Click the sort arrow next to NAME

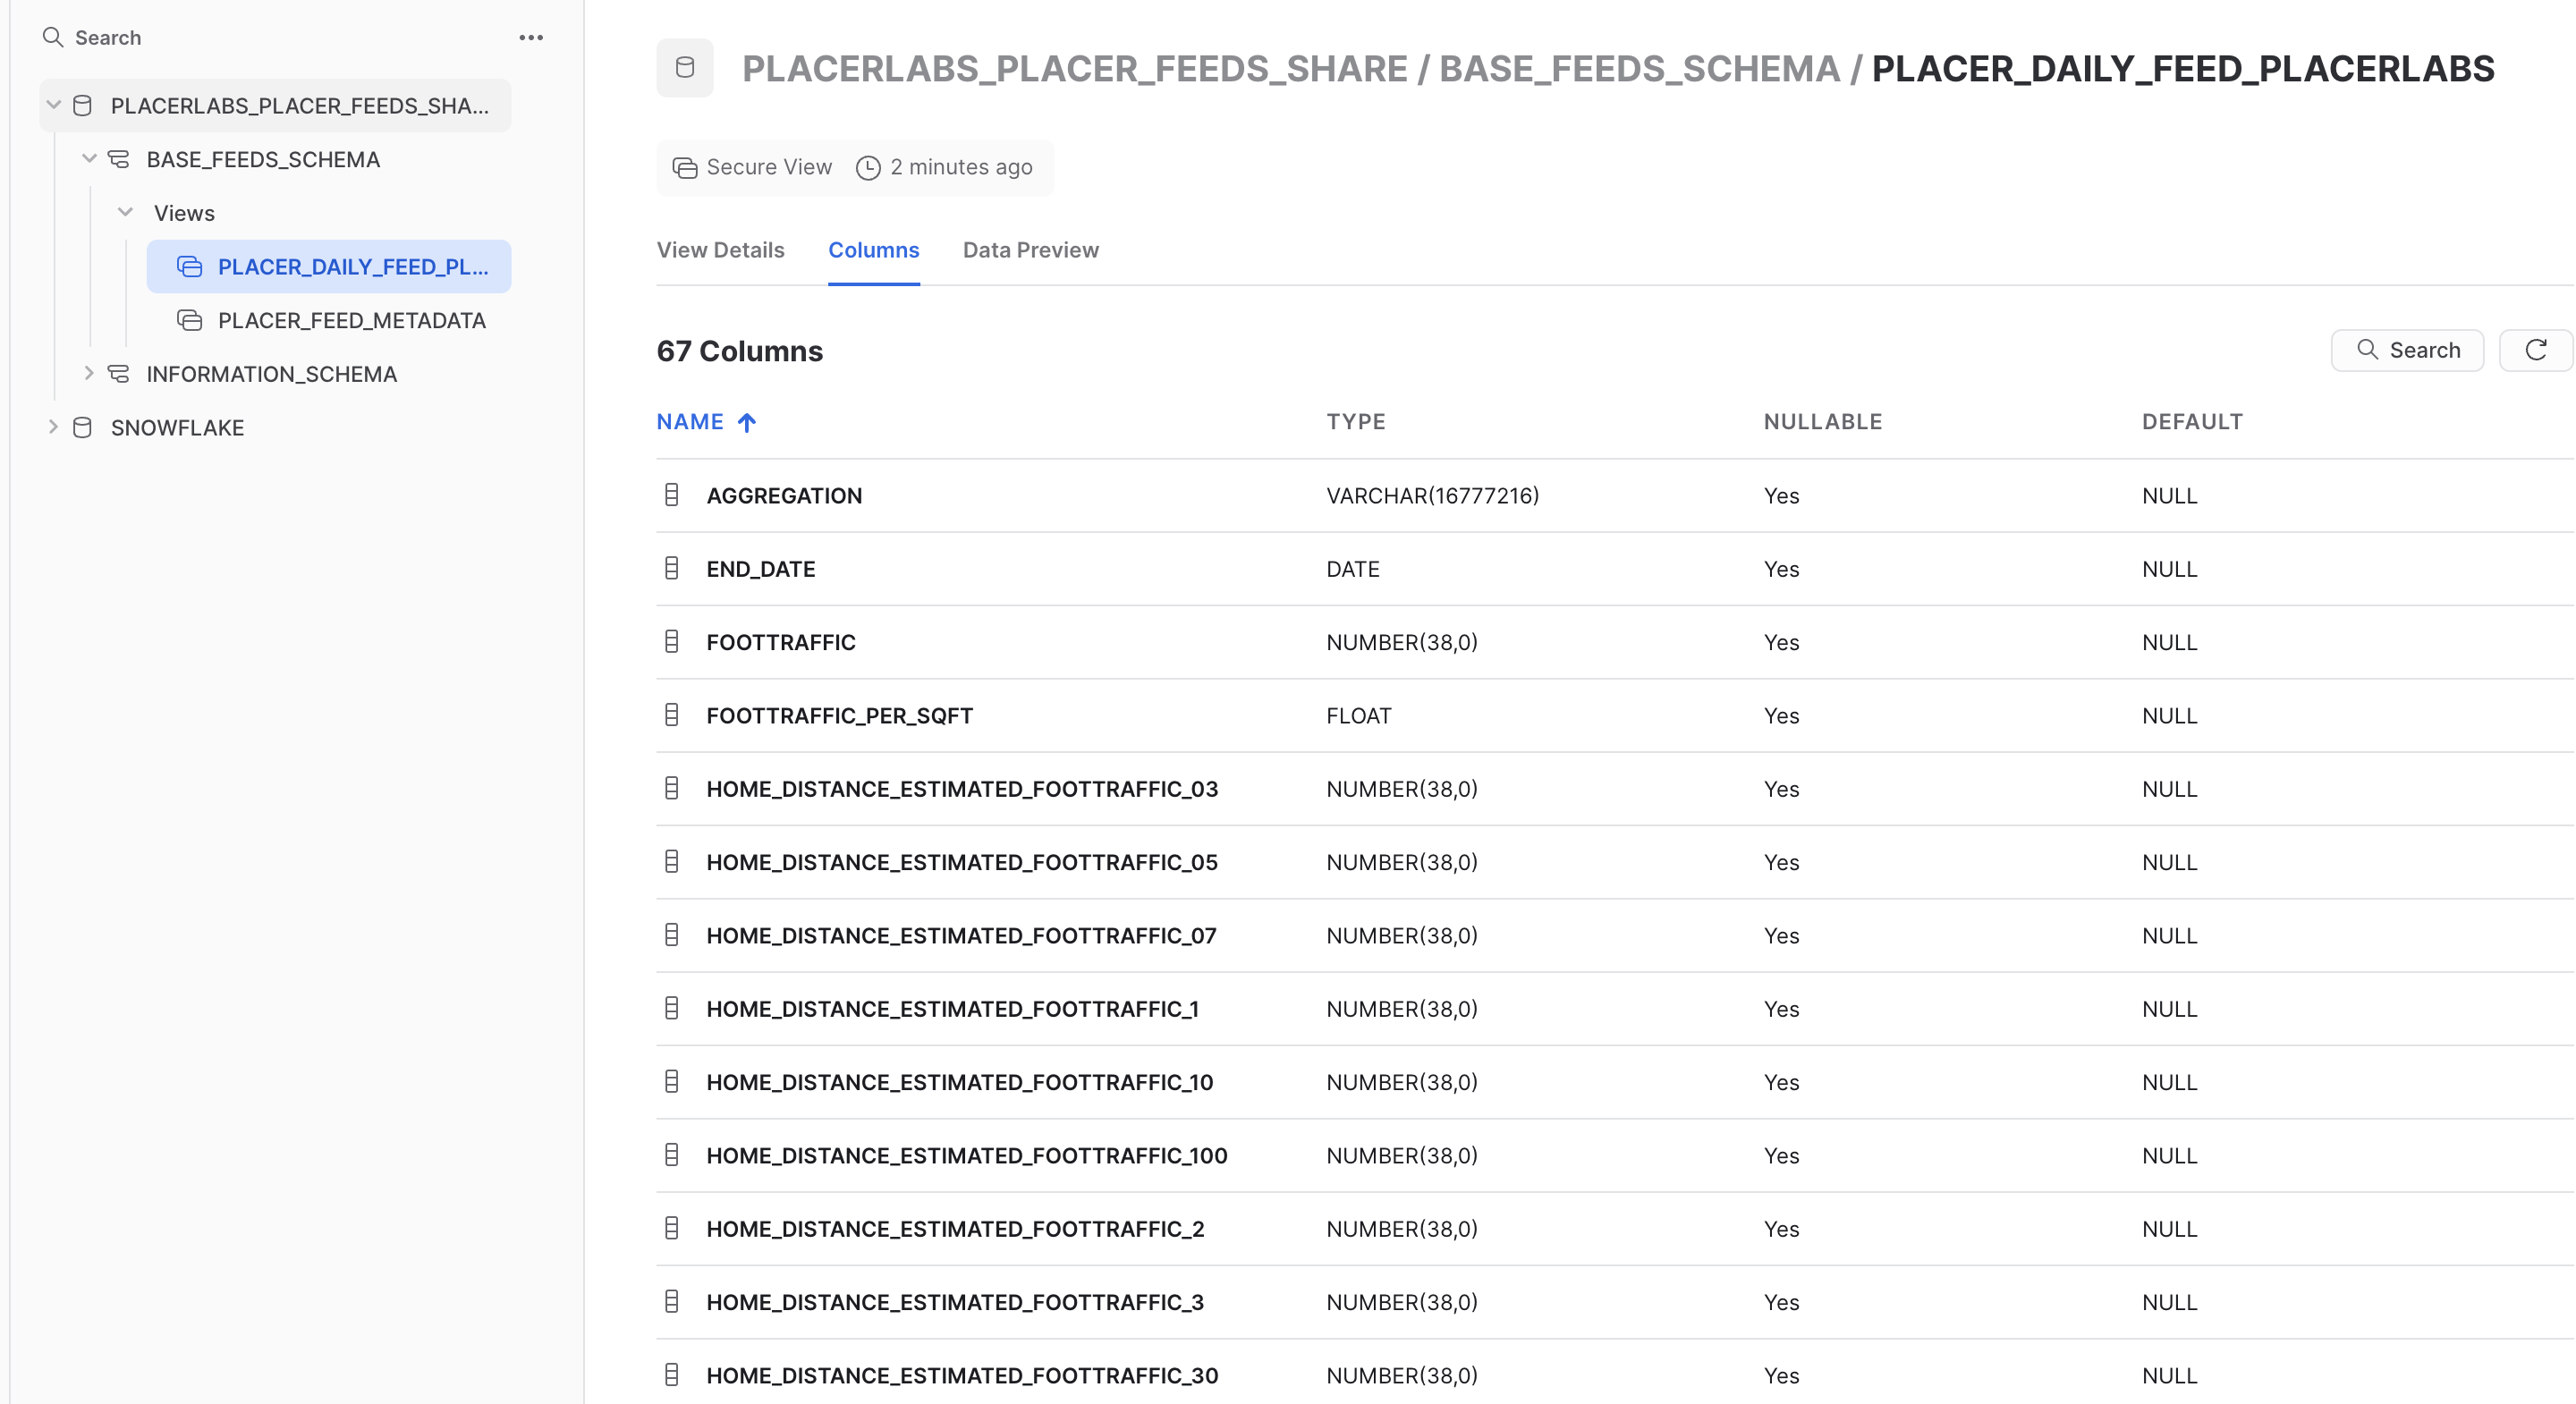(x=747, y=422)
